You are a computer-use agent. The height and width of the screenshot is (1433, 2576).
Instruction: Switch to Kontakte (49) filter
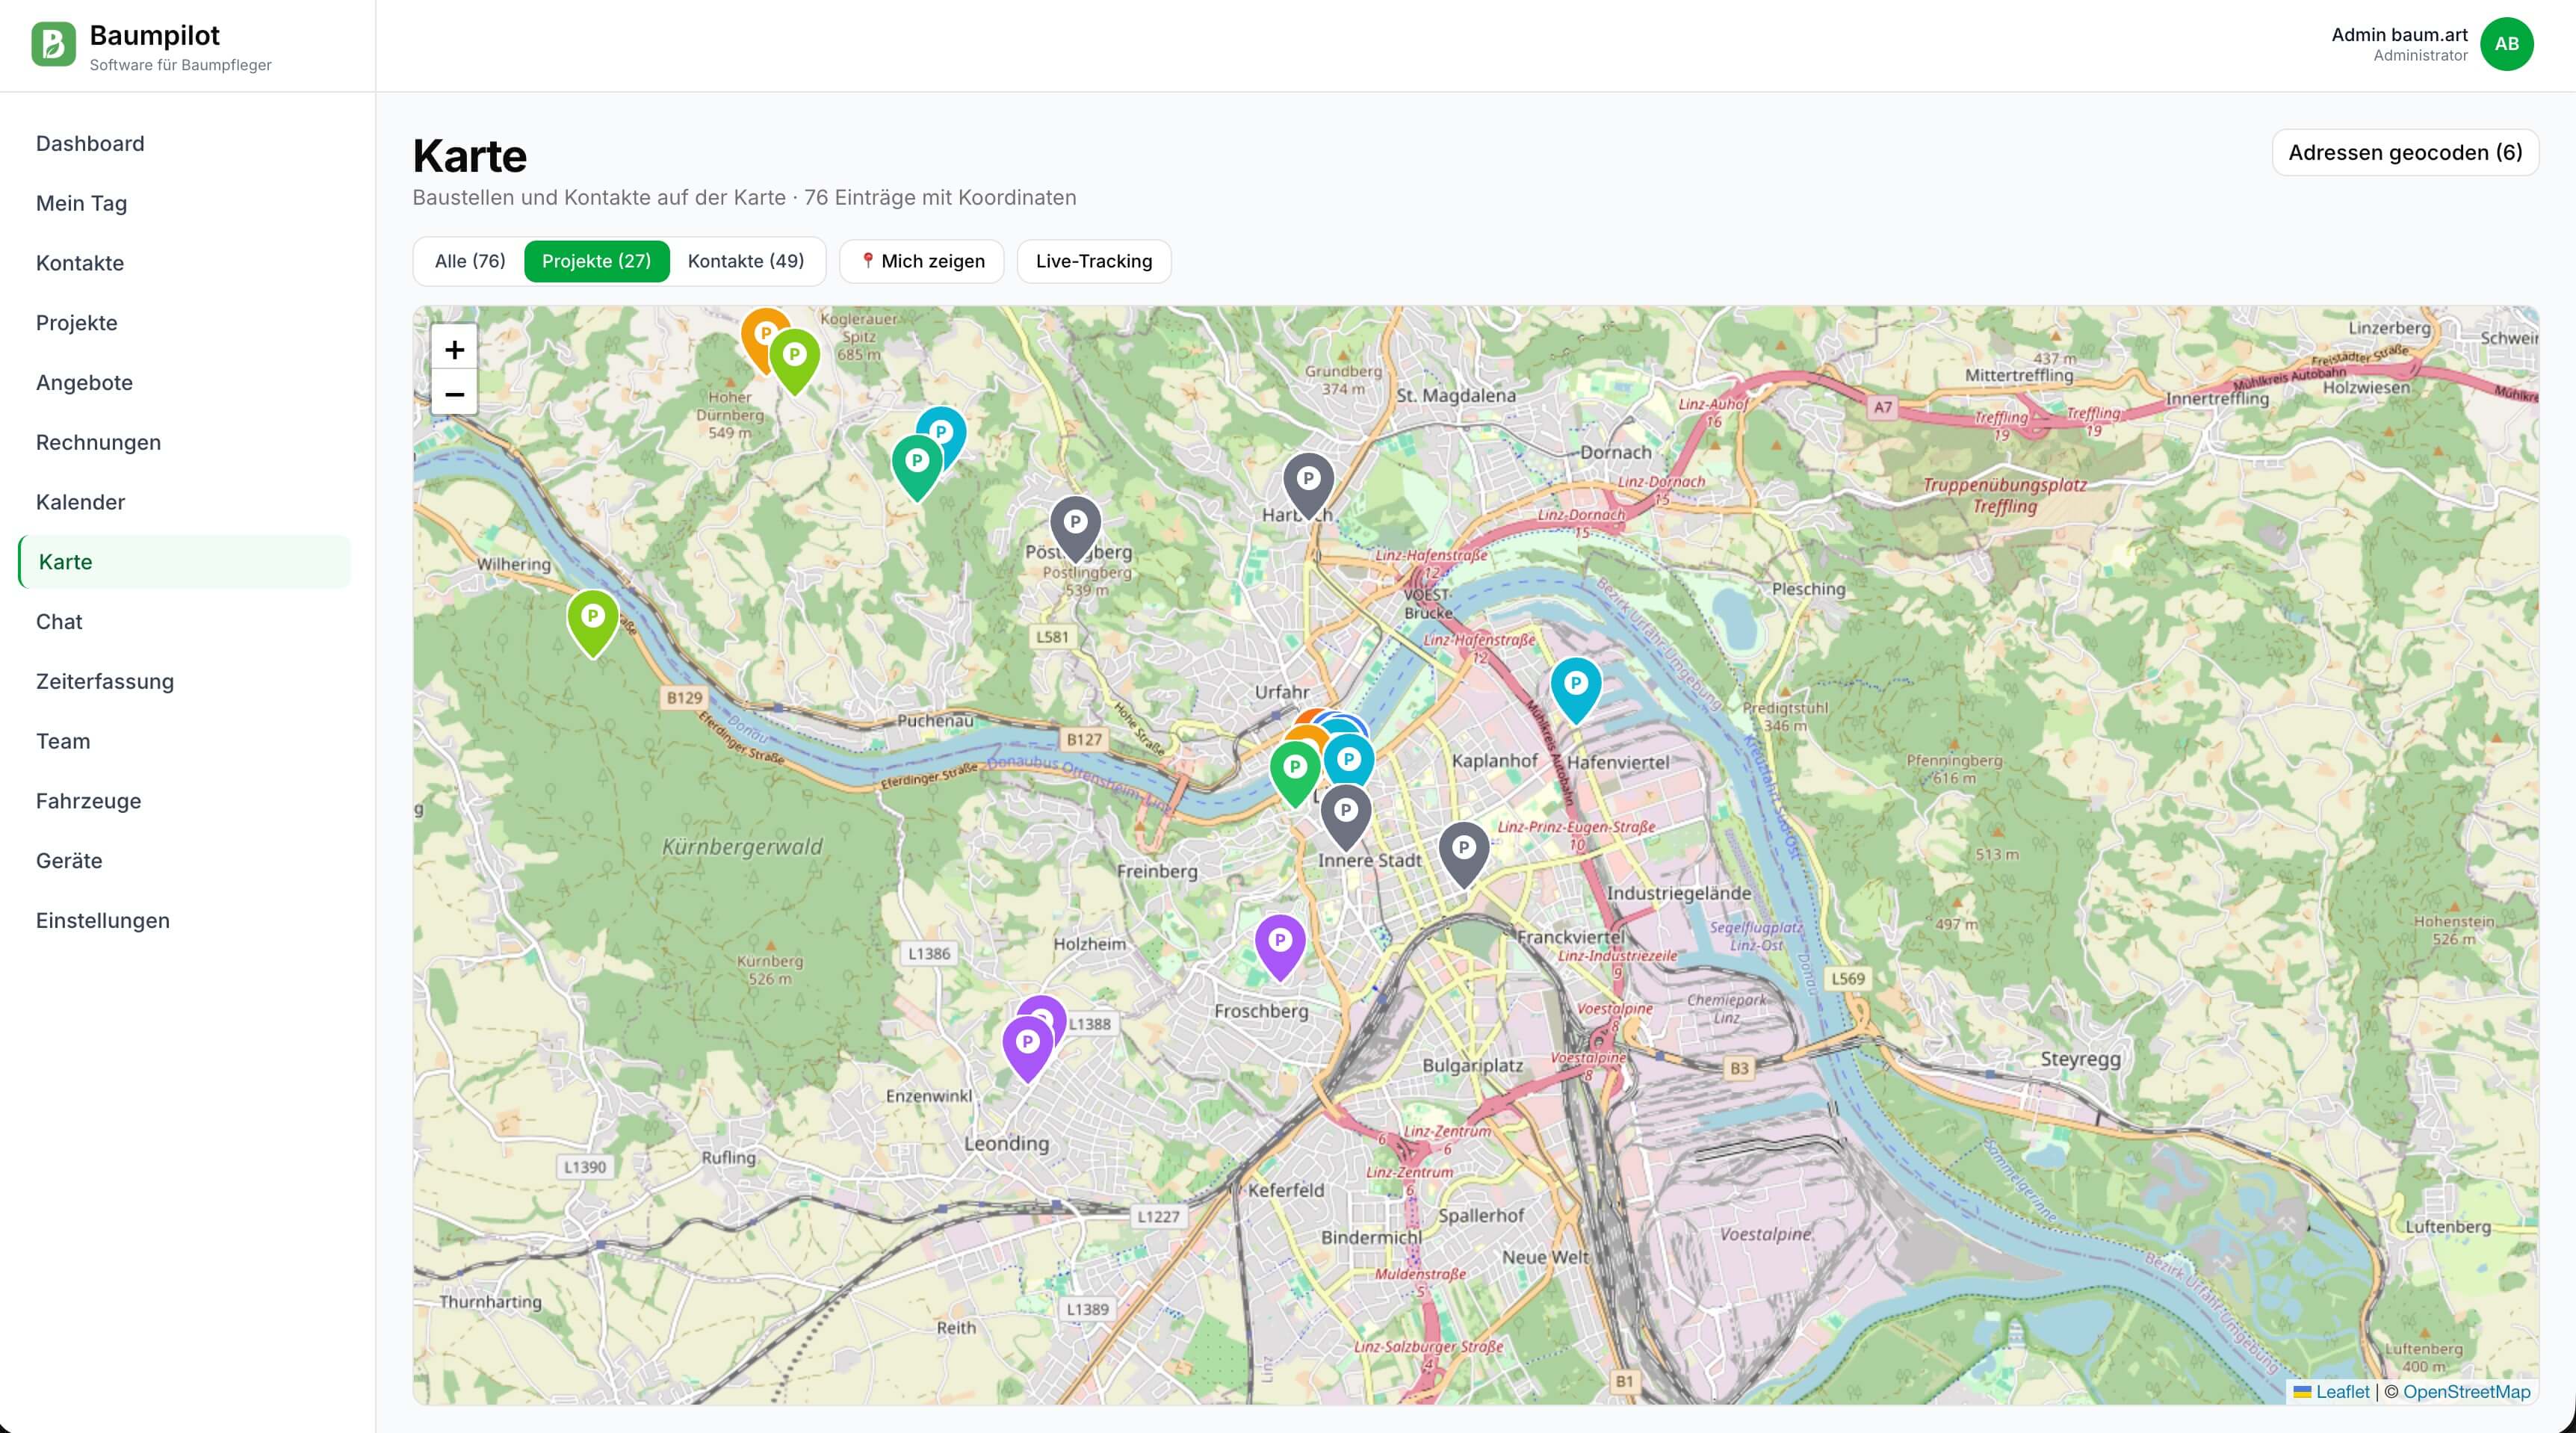[x=746, y=261]
